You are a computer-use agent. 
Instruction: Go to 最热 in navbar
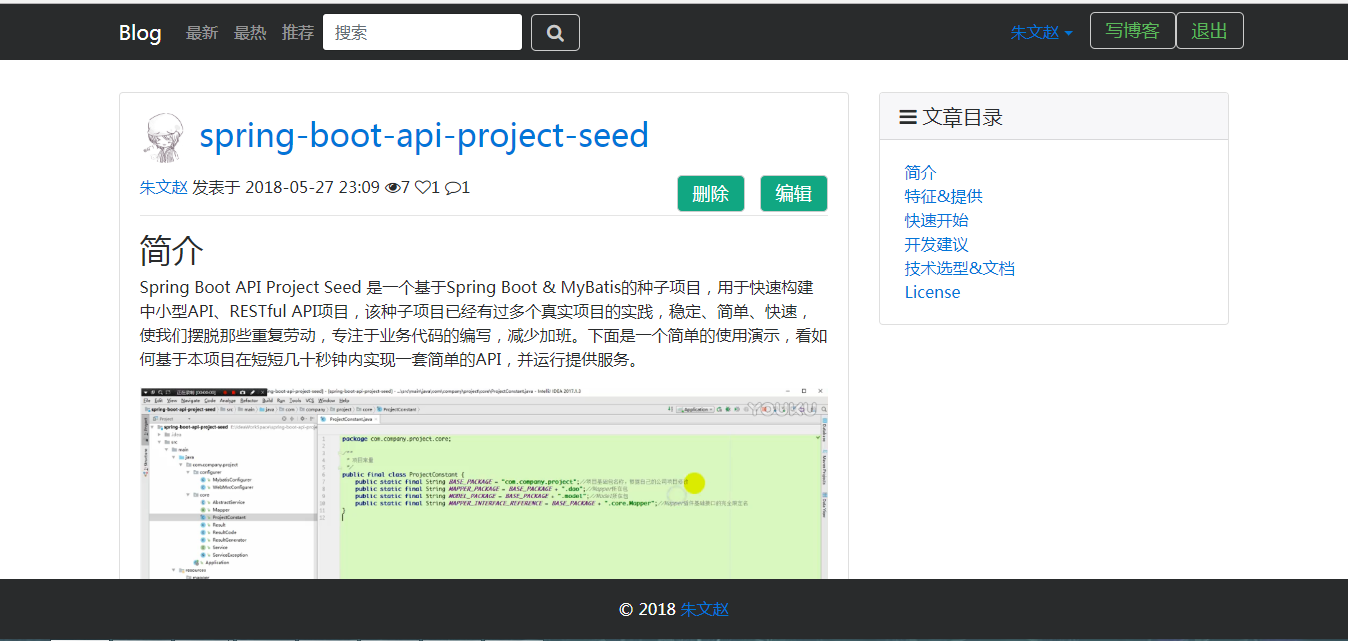(x=250, y=32)
